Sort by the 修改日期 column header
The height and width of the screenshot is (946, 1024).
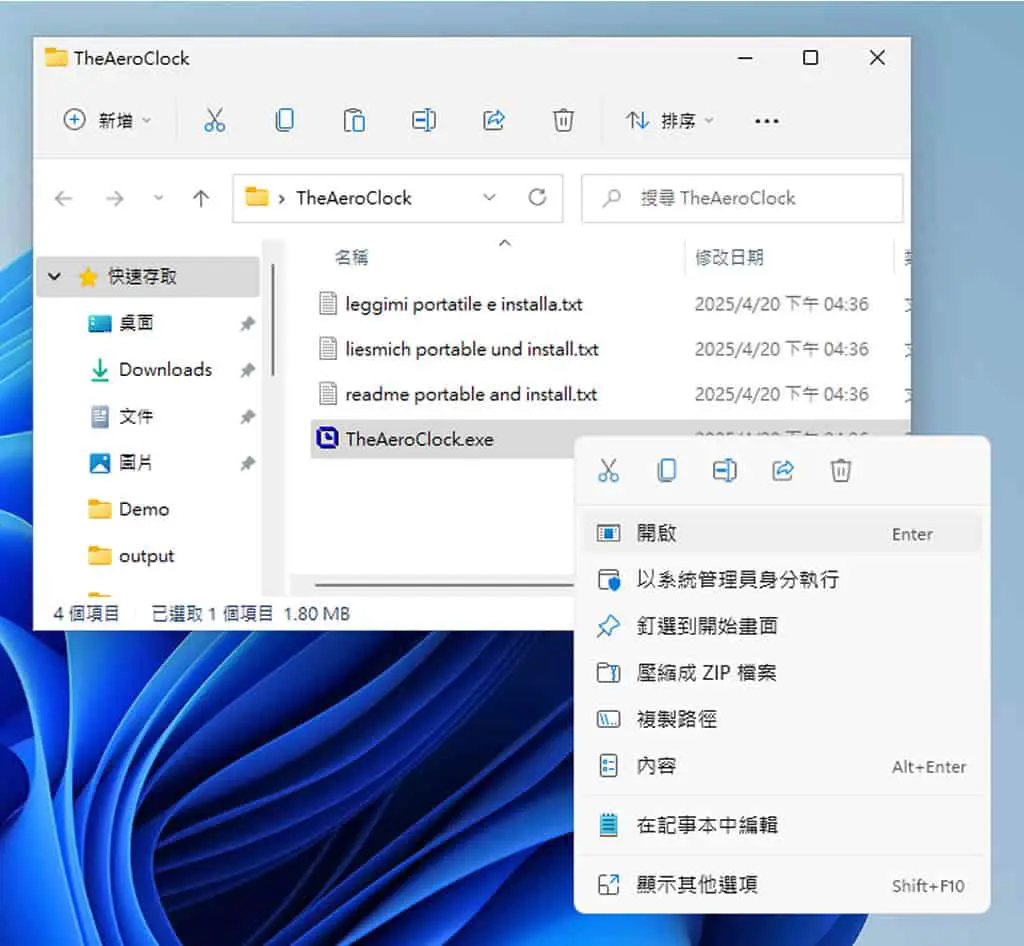729,257
